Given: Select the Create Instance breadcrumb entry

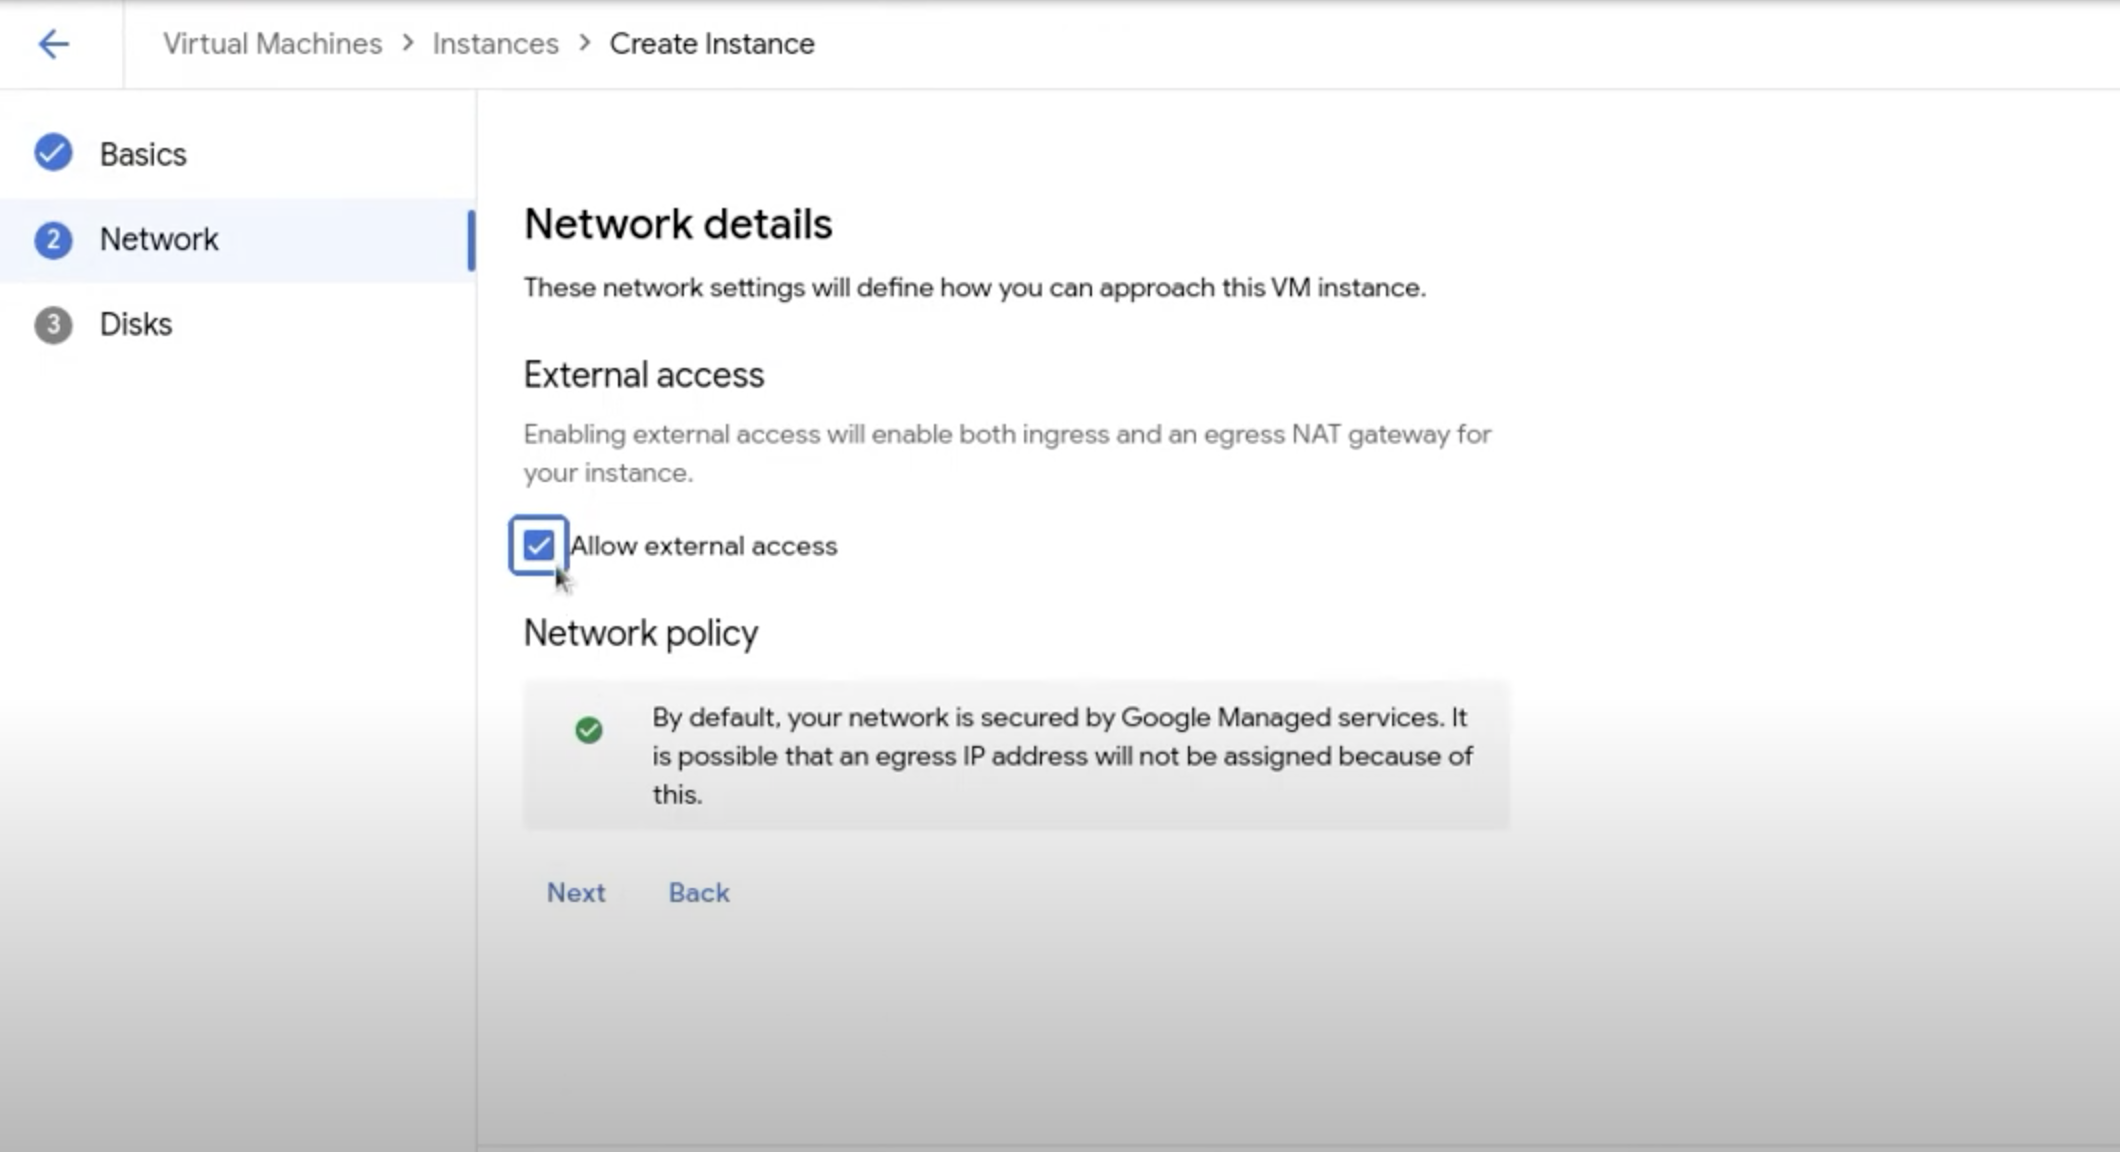Looking at the screenshot, I should 712,43.
